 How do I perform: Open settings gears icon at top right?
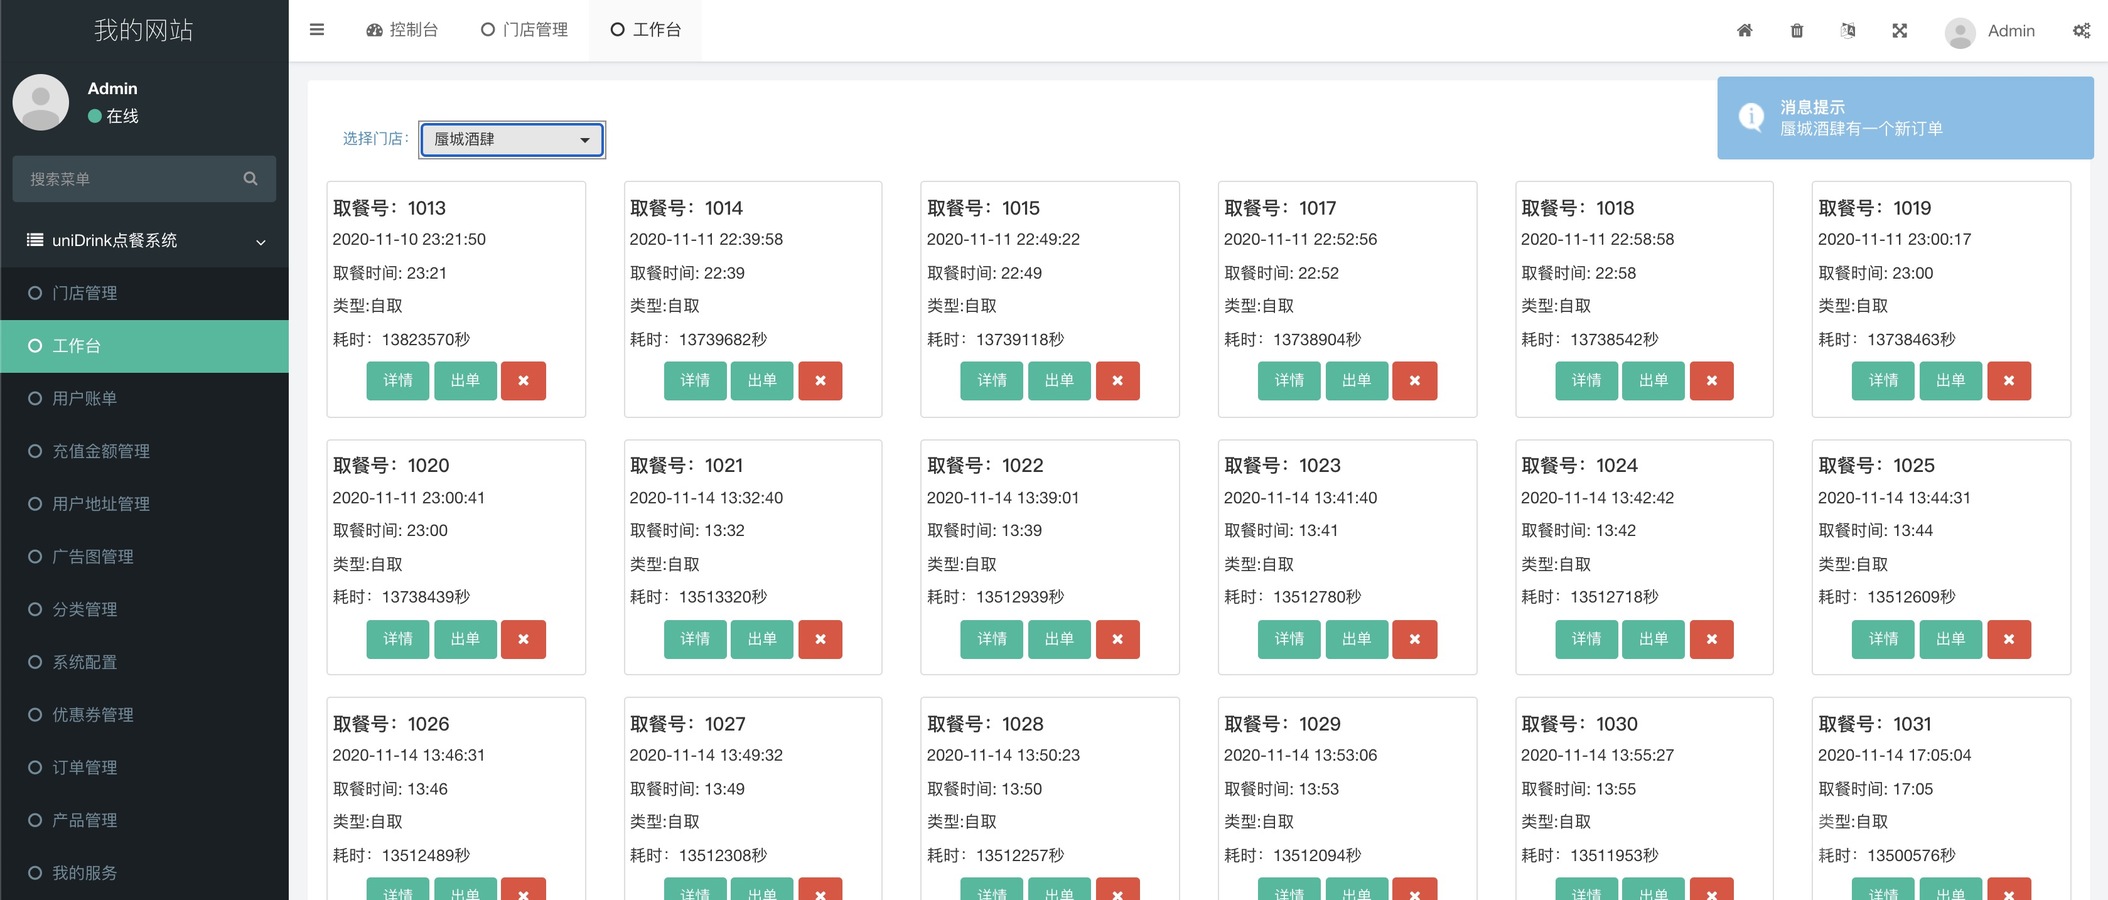tap(2081, 31)
